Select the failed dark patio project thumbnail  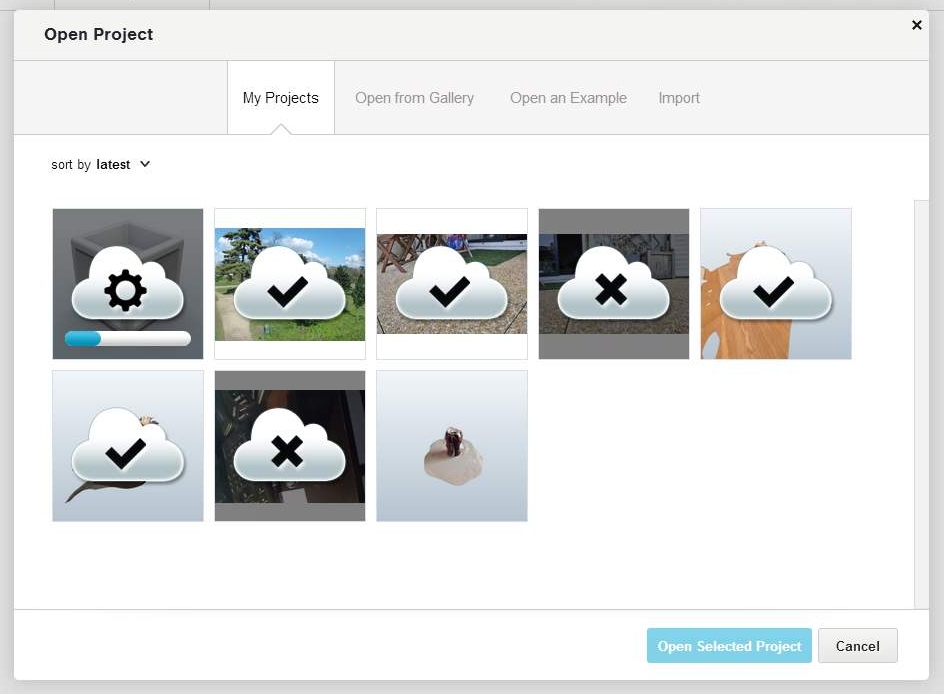click(x=613, y=284)
